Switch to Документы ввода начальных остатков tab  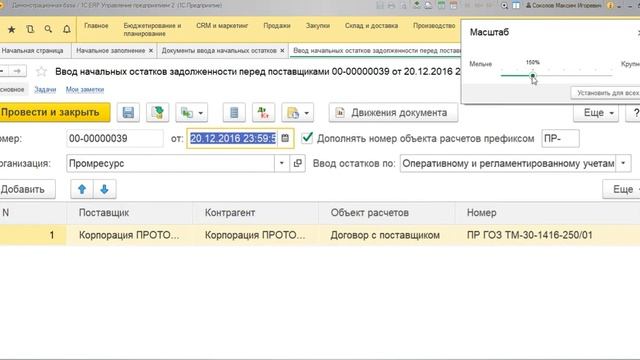click(219, 51)
